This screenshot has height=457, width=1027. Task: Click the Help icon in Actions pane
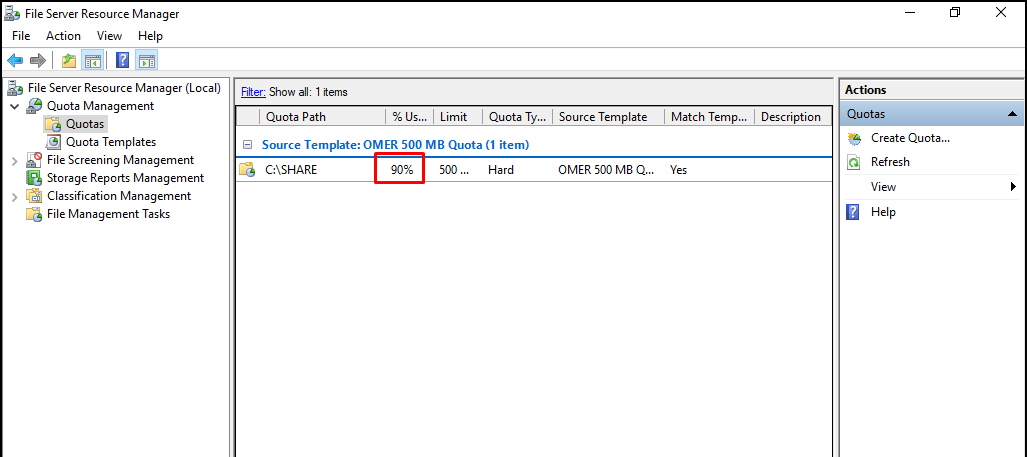coord(853,212)
